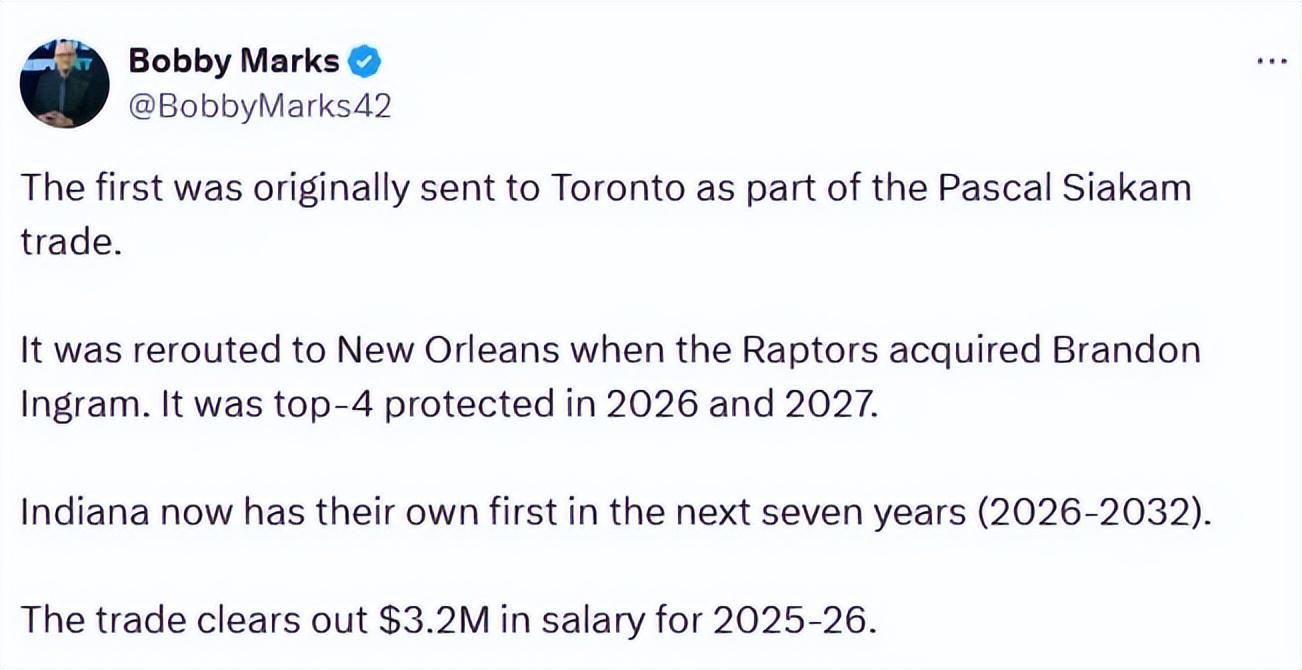This screenshot has height=670, width=1302.
Task: Click the word "Indiana" in the tweet
Action: [x=79, y=512]
